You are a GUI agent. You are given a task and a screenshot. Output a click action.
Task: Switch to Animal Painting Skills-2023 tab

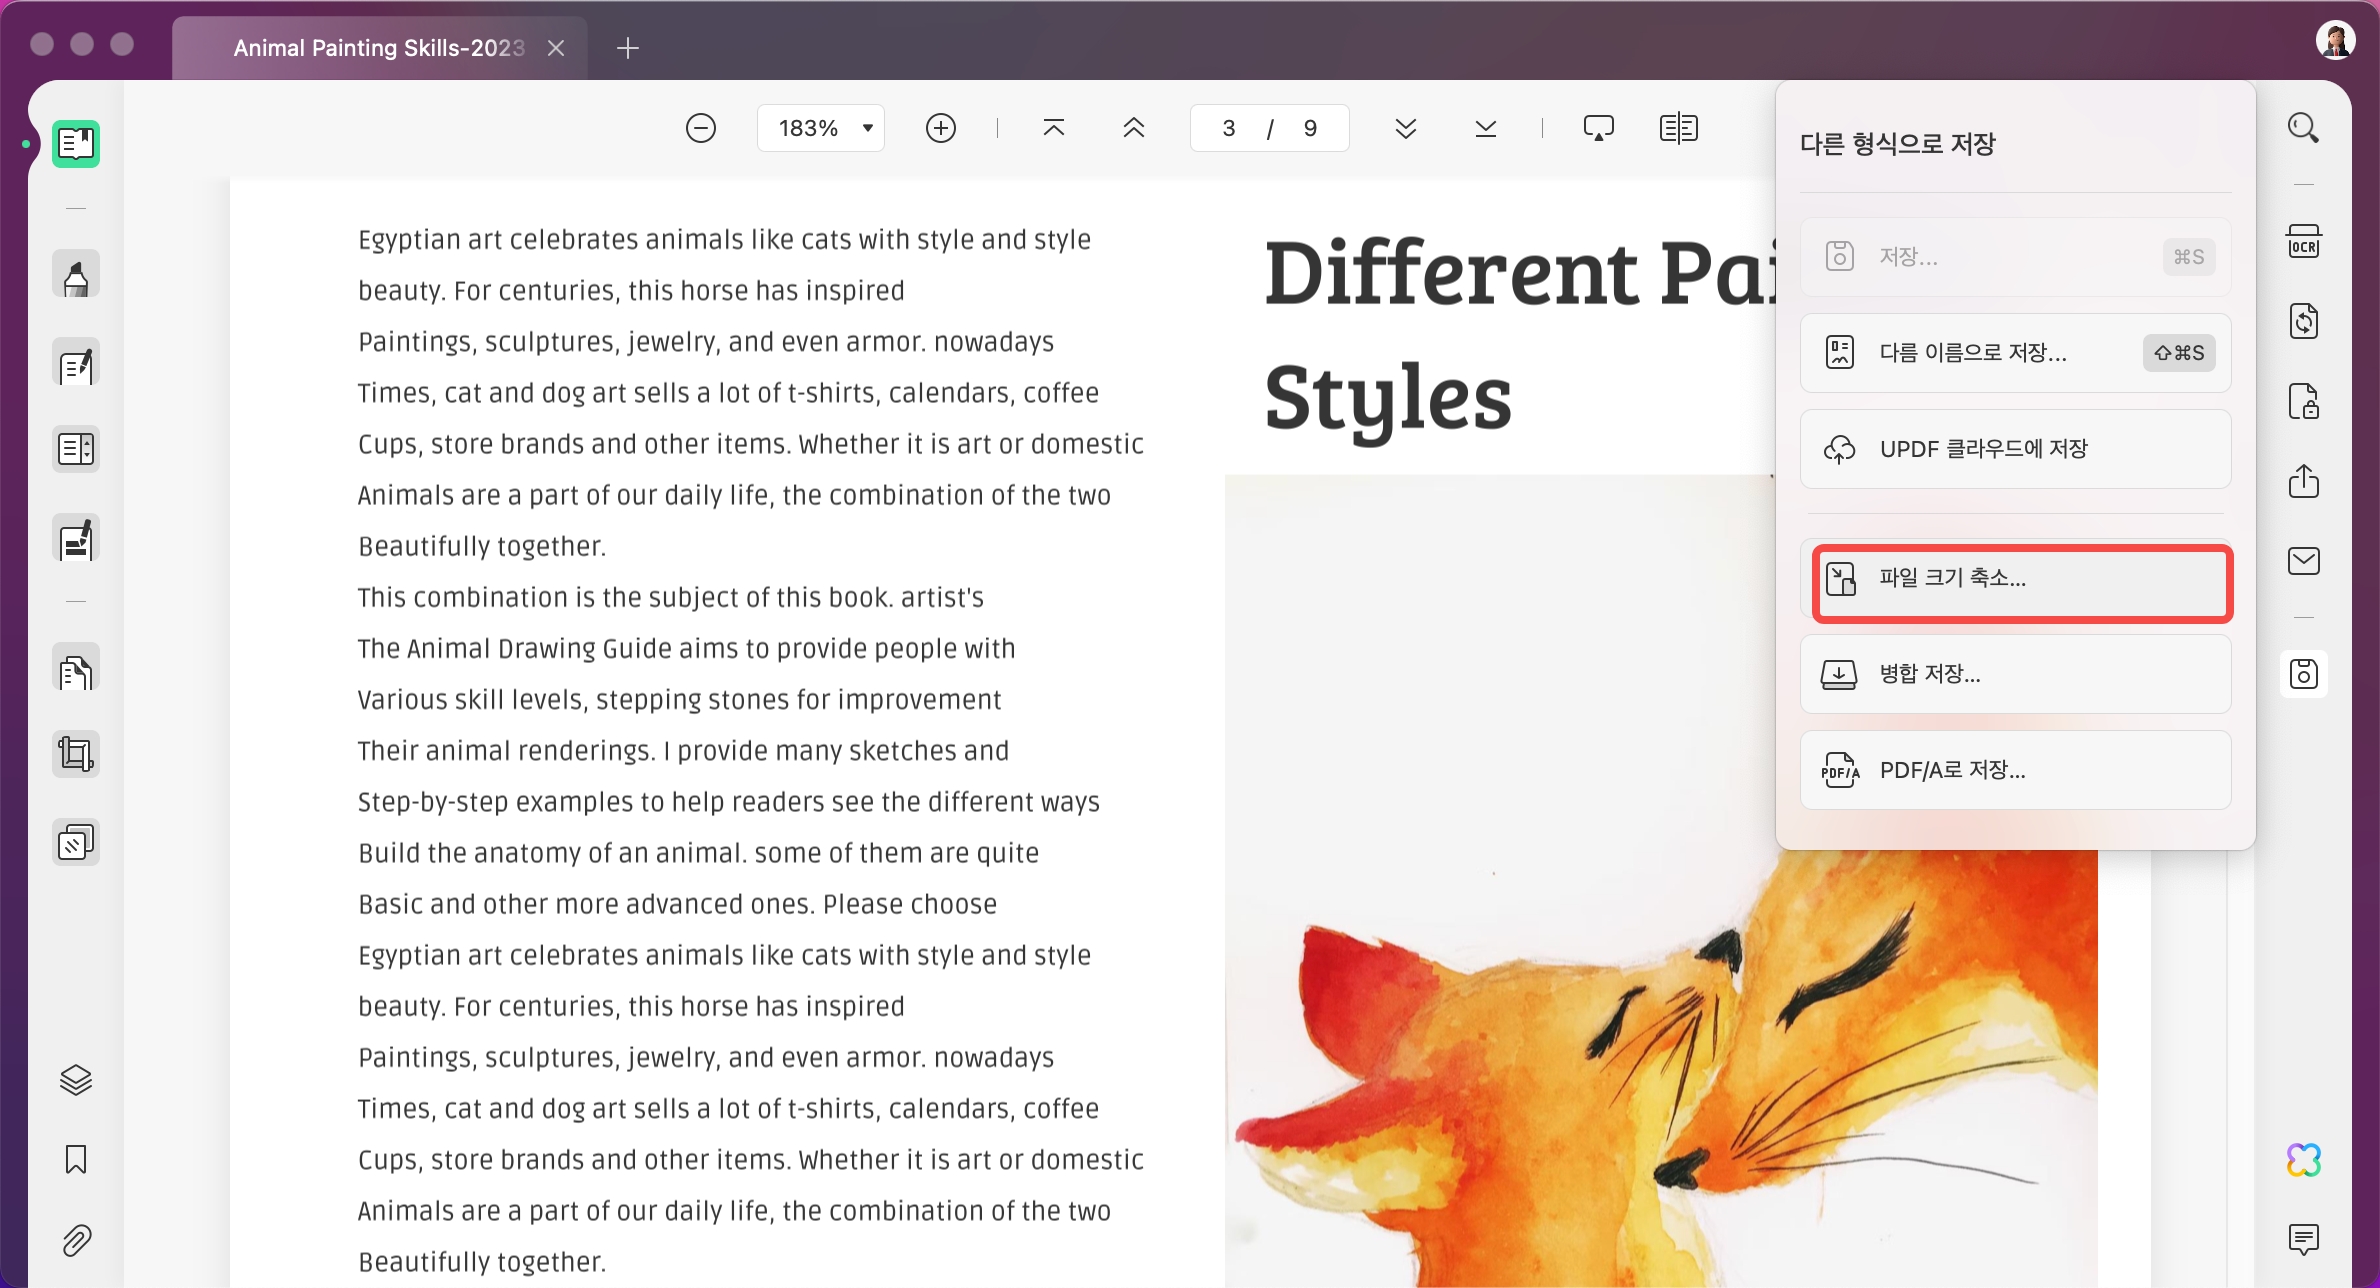tap(379, 48)
